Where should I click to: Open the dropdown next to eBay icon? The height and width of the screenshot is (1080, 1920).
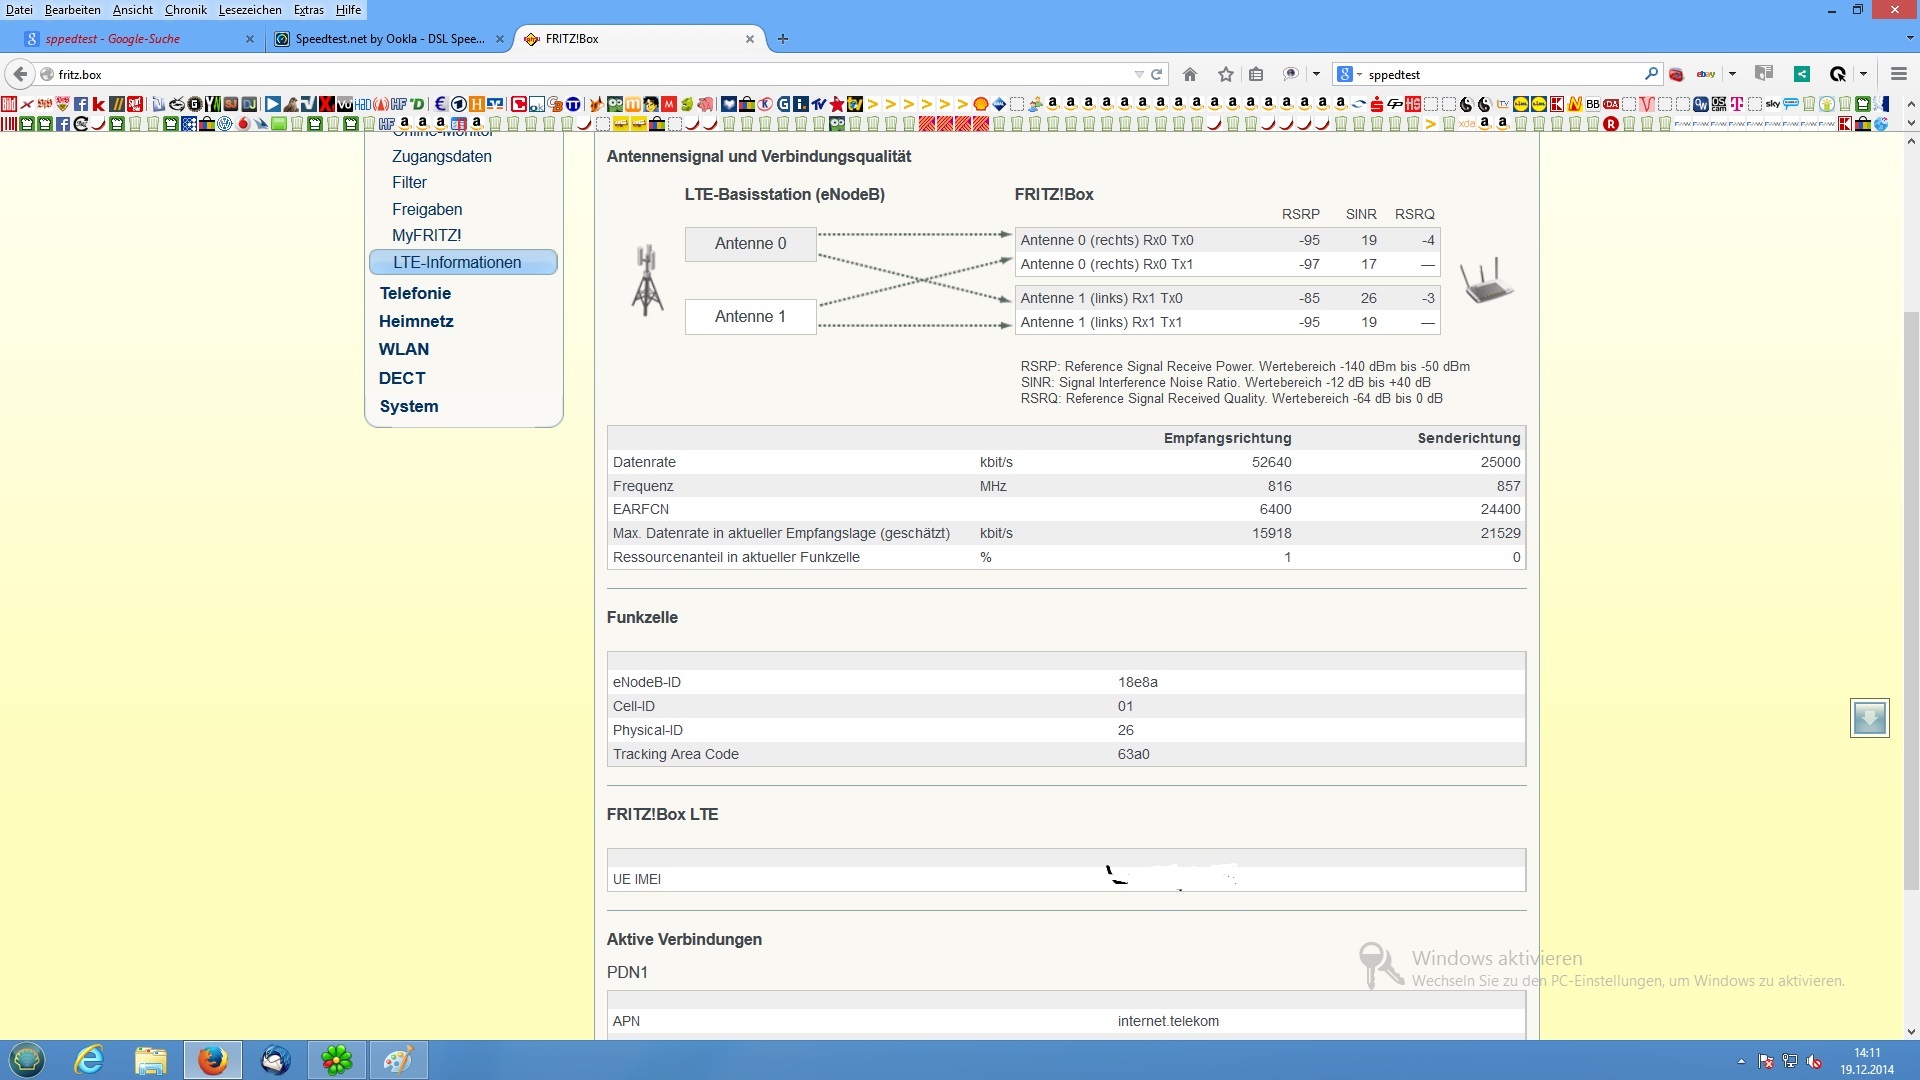click(x=1732, y=74)
